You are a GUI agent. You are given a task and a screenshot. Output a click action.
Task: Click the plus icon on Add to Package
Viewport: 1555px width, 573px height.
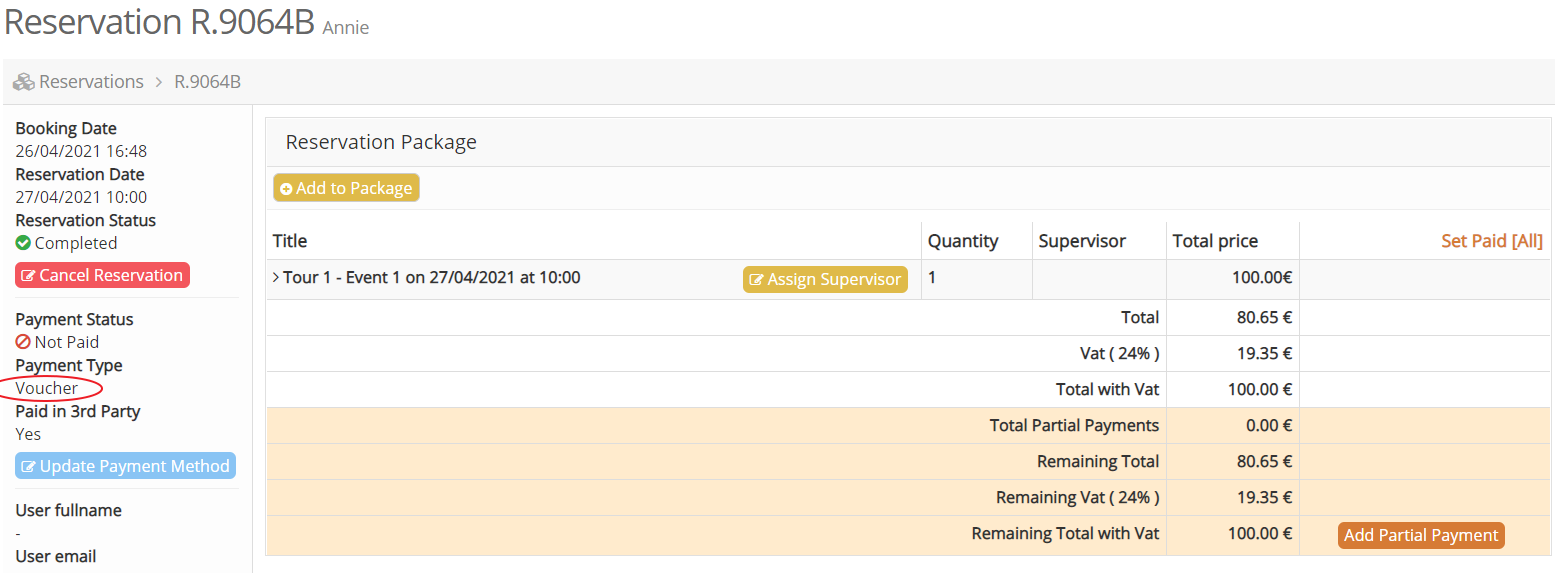coord(286,189)
